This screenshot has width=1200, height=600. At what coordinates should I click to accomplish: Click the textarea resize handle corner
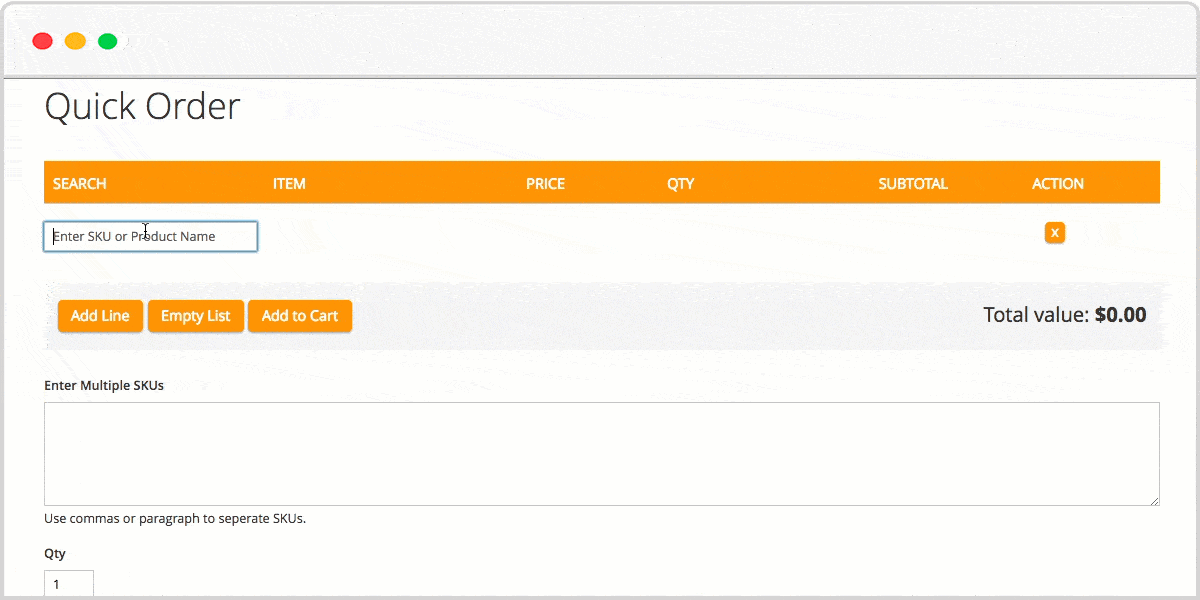[x=1155, y=501]
